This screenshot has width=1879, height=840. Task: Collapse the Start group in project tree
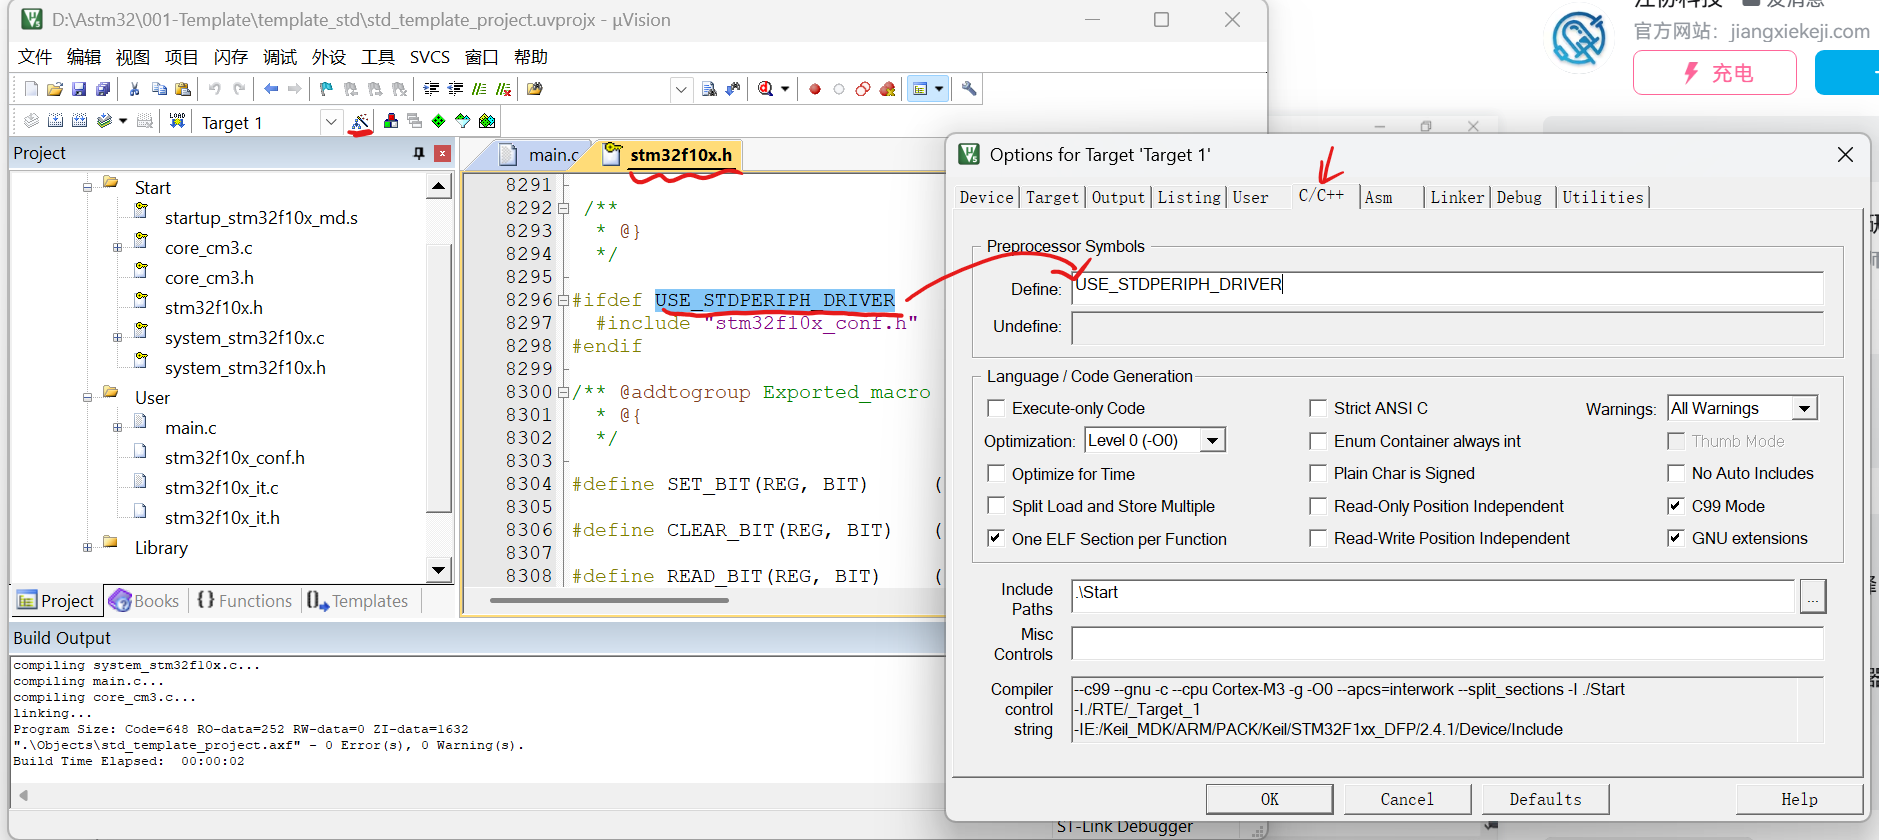click(x=87, y=188)
